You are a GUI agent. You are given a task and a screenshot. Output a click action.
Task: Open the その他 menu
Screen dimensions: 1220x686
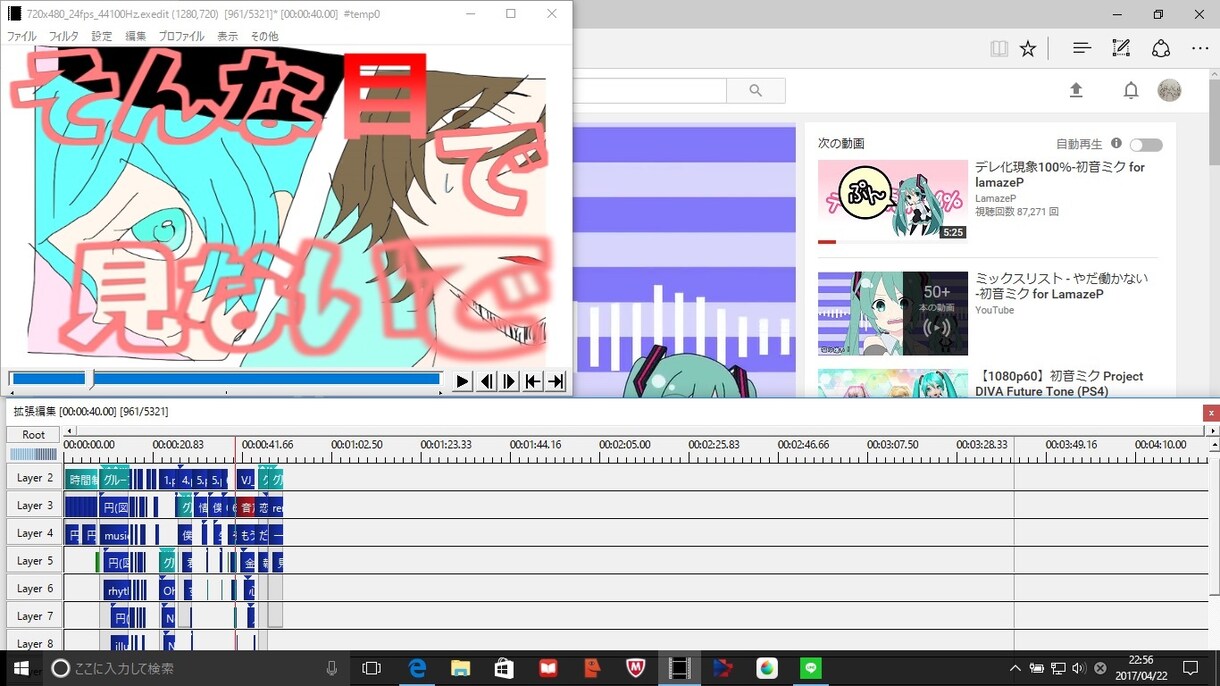click(264, 36)
